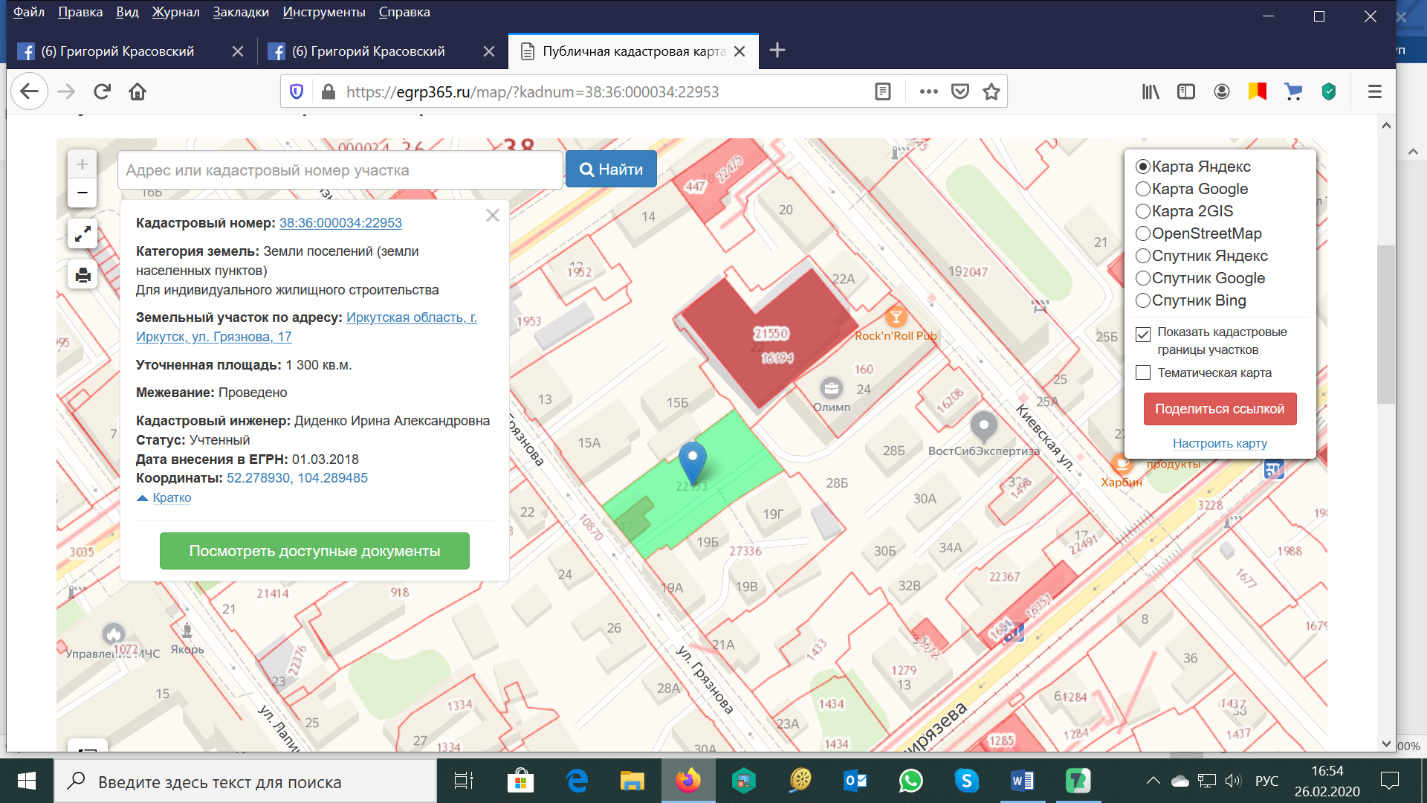
Task: Select Спутник Bing radio button
Action: click(x=1143, y=300)
